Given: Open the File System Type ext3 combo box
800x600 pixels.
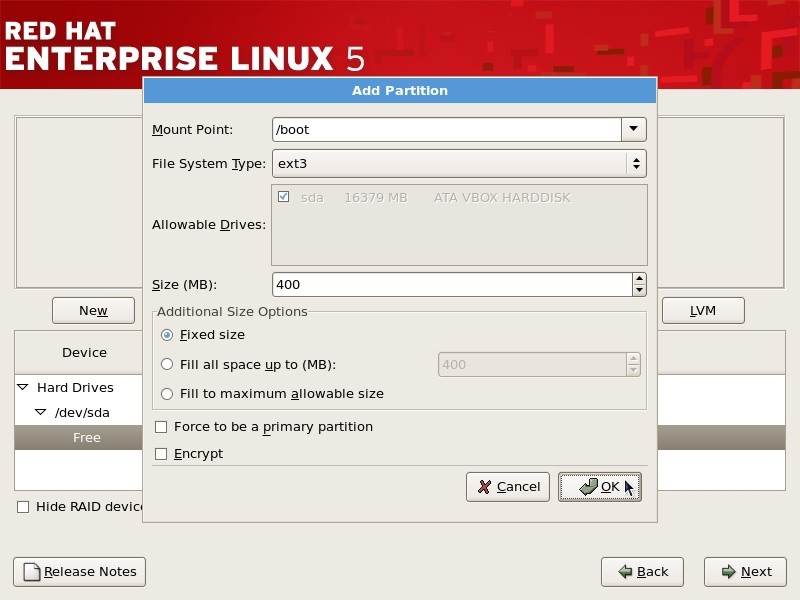Looking at the screenshot, I should (459, 163).
